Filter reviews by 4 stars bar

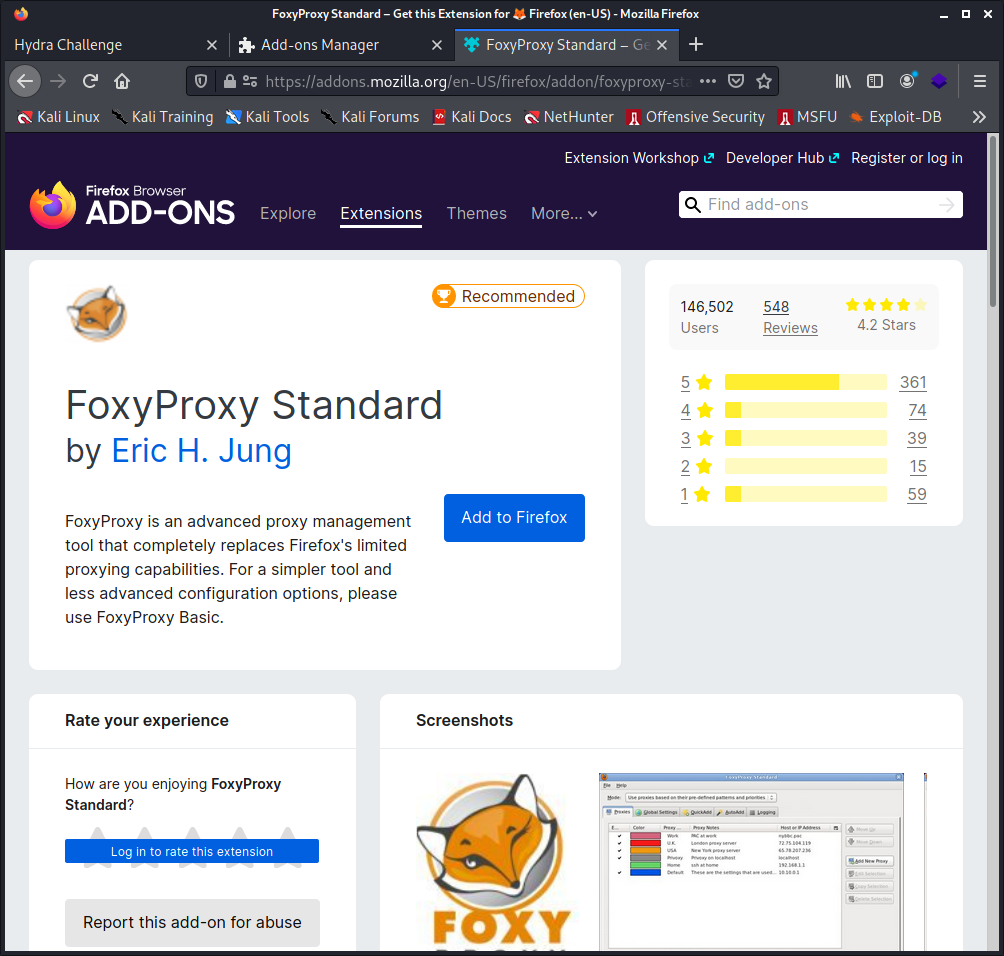point(806,410)
